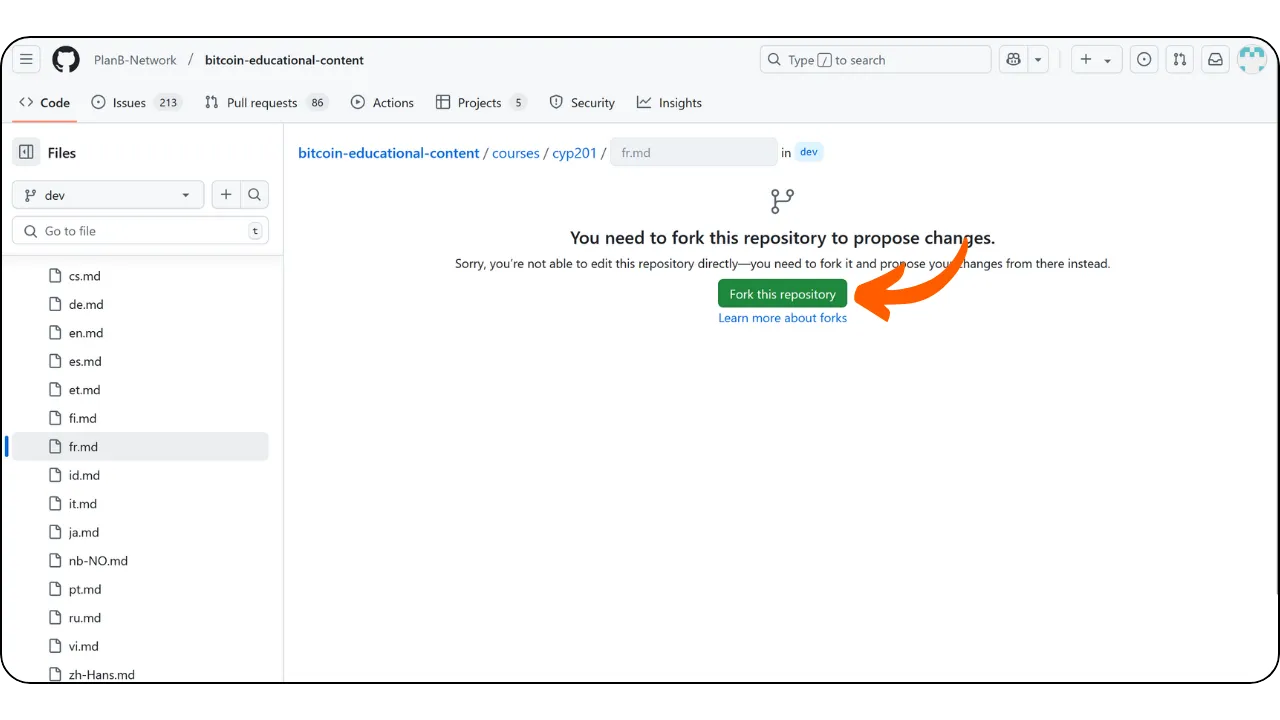Open Learn more about forks link
Viewport: 1280px width, 720px height.
[782, 318]
